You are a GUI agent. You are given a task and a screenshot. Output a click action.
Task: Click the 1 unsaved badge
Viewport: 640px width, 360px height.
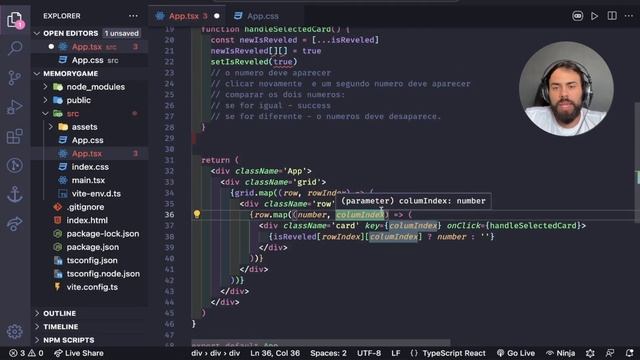[x=121, y=33]
